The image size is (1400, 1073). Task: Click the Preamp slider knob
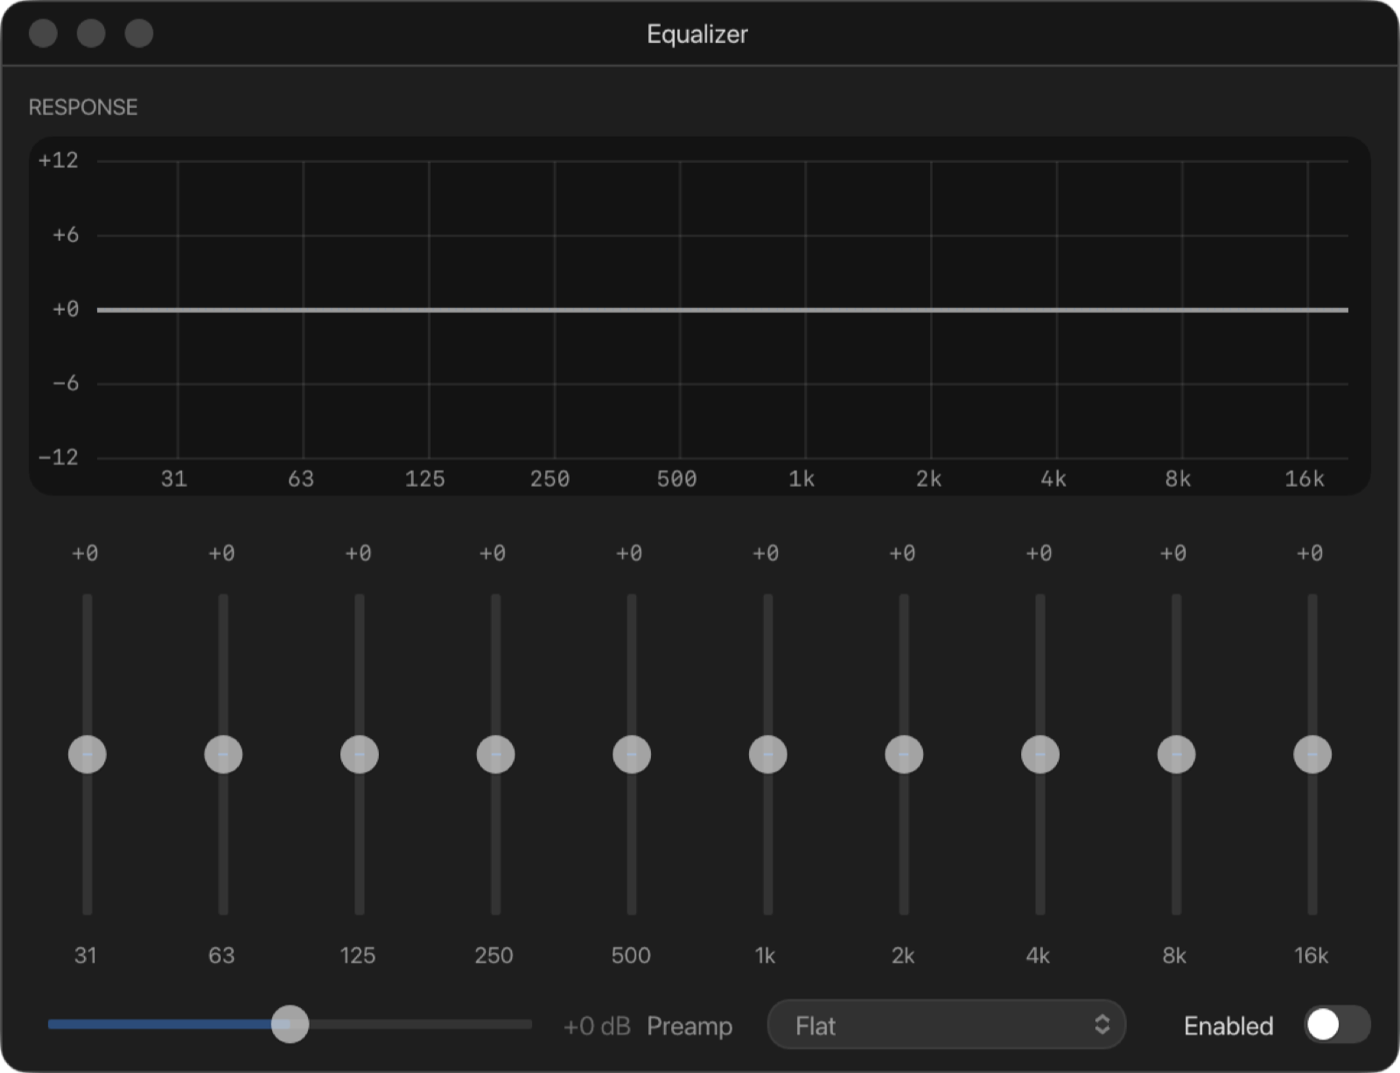290,1024
